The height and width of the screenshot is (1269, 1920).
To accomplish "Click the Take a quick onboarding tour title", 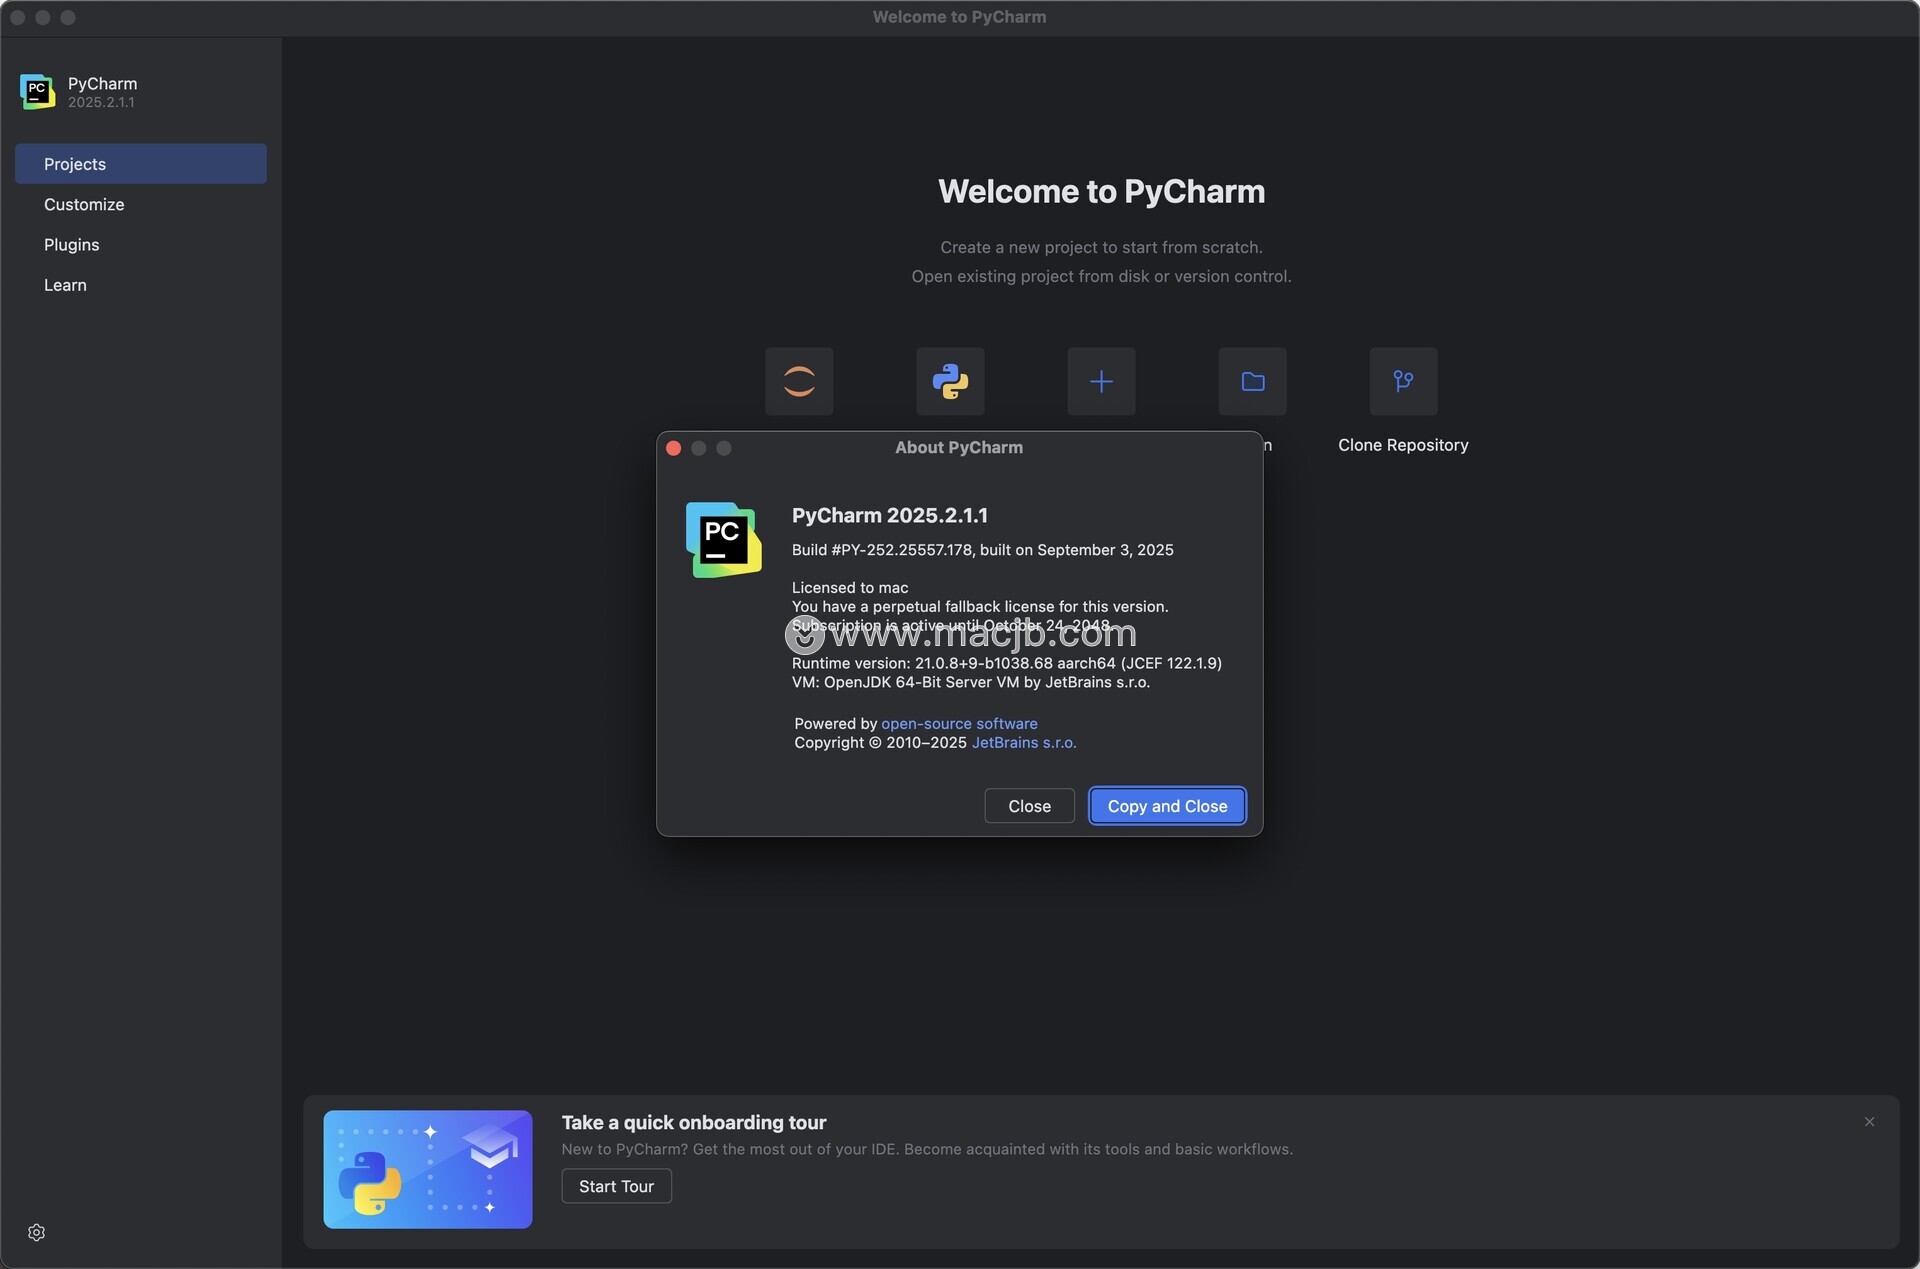I will 694,1123.
